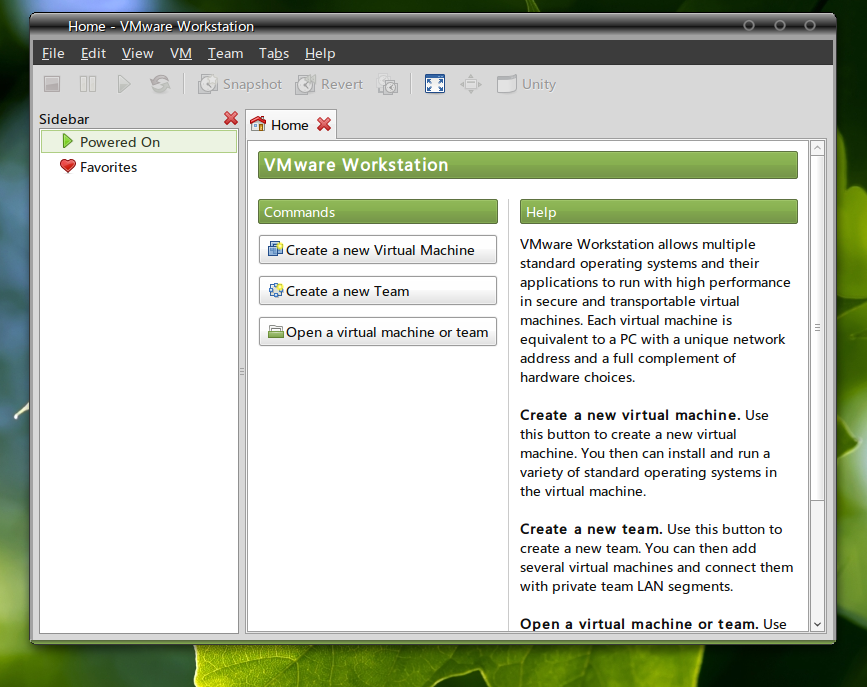Select Powered On in the sidebar

(139, 142)
